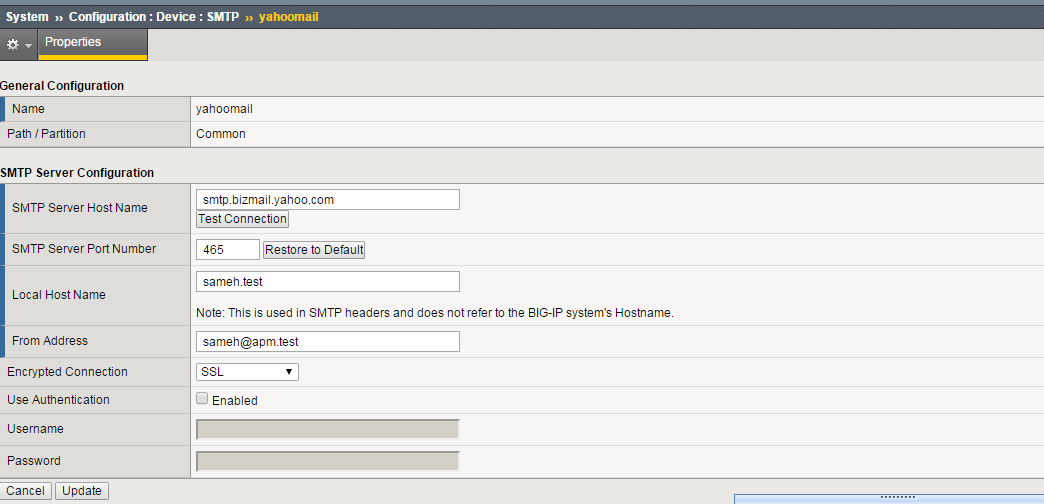The height and width of the screenshot is (504, 1044).
Task: Click the From Address text field
Action: 328,342
